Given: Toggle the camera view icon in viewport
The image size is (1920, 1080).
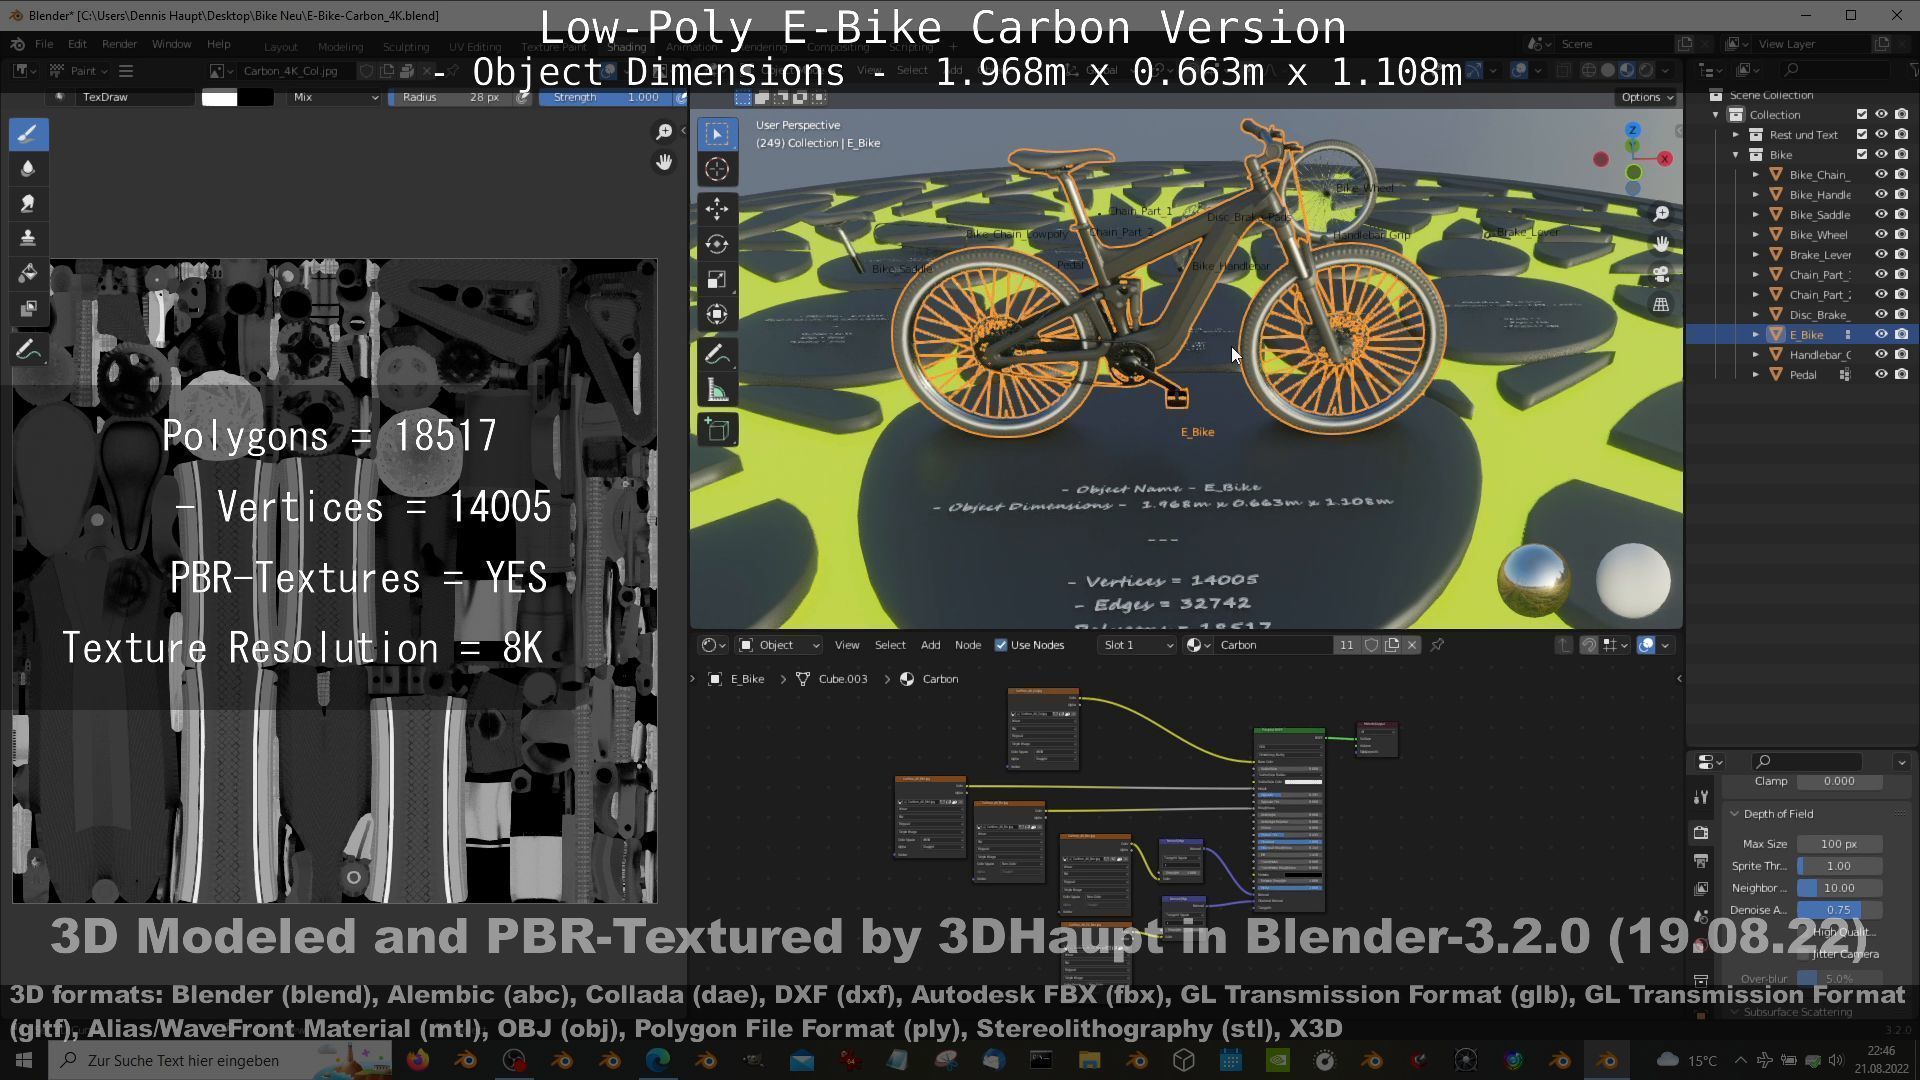Looking at the screenshot, I should tap(1661, 274).
